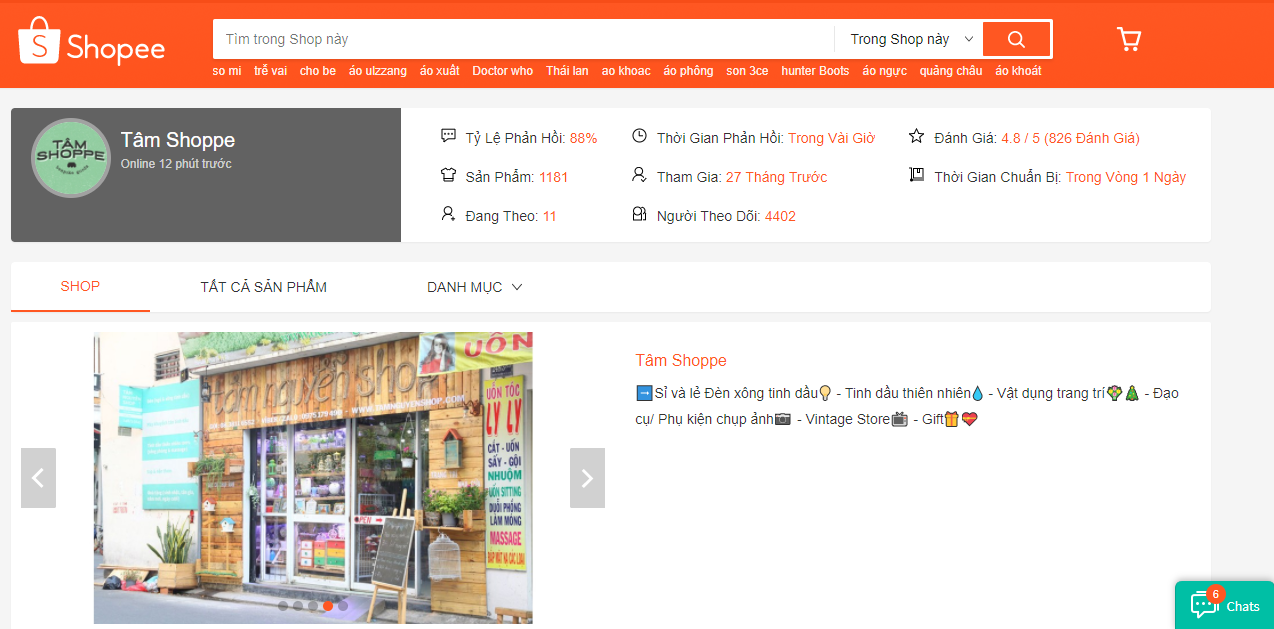The width and height of the screenshot is (1274, 629).
Task: Submit search with the magnifier button
Action: pyautogui.click(x=1016, y=39)
